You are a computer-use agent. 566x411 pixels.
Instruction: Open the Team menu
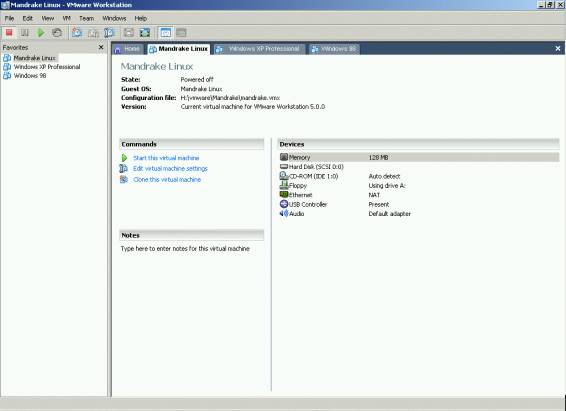coord(86,18)
